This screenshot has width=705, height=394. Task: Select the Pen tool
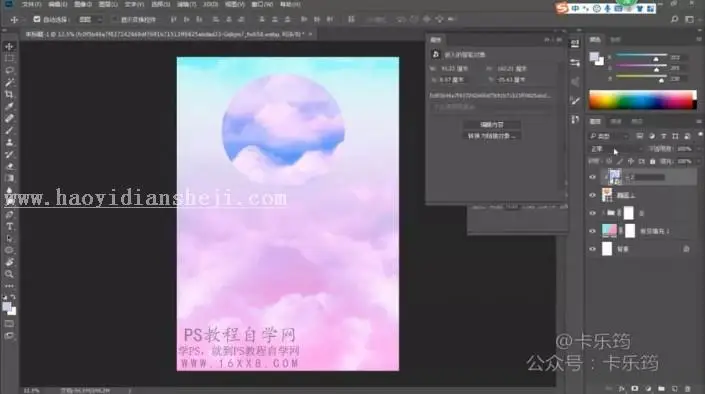(9, 215)
